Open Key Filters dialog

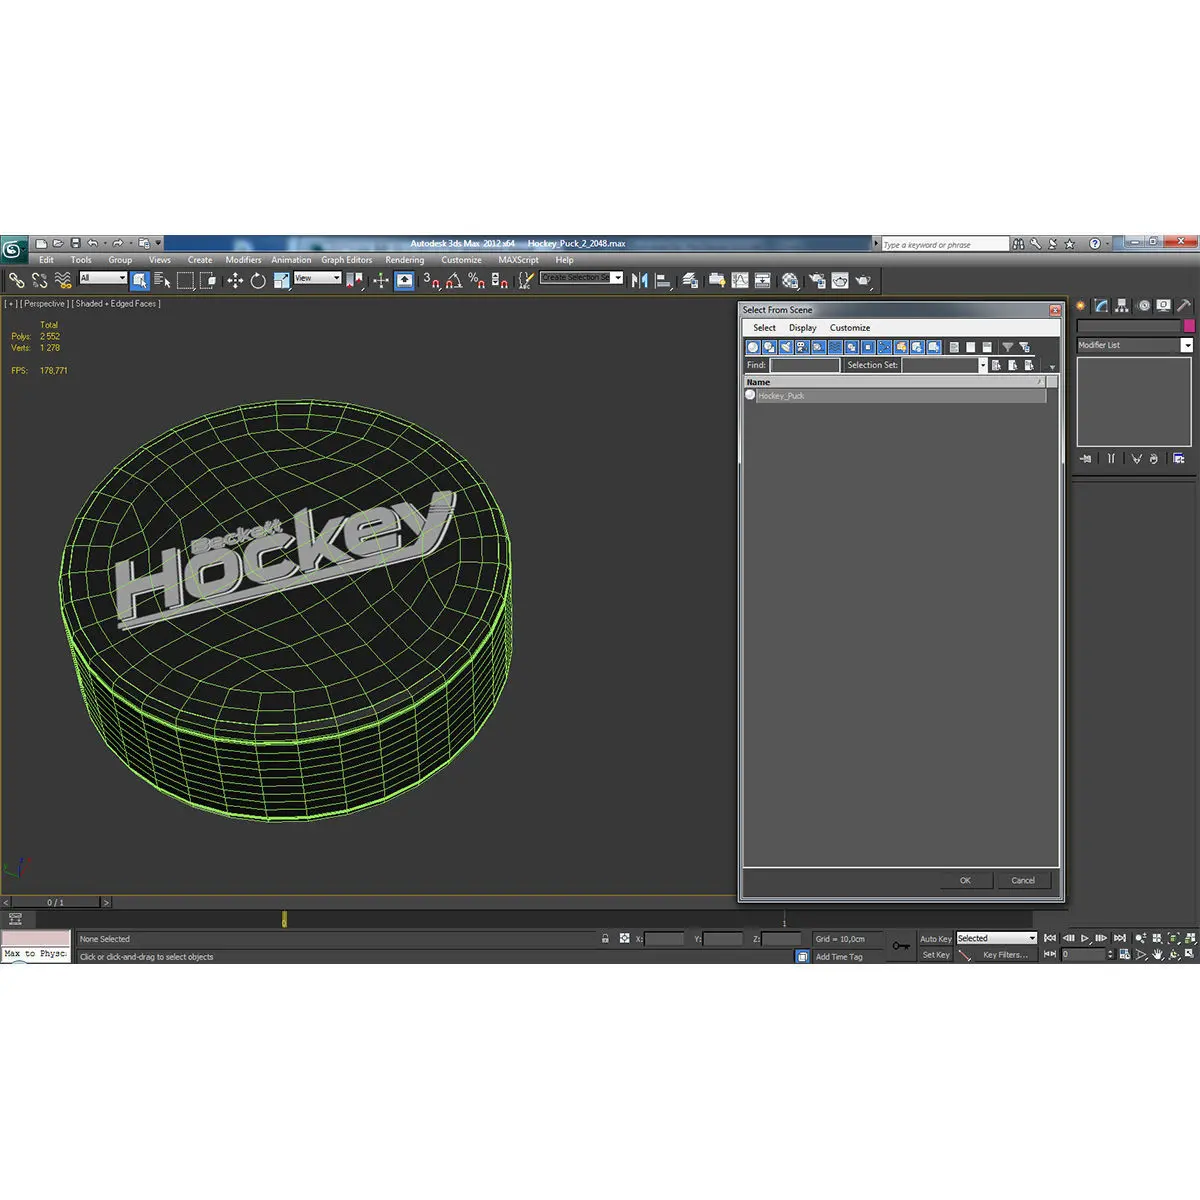[1005, 955]
